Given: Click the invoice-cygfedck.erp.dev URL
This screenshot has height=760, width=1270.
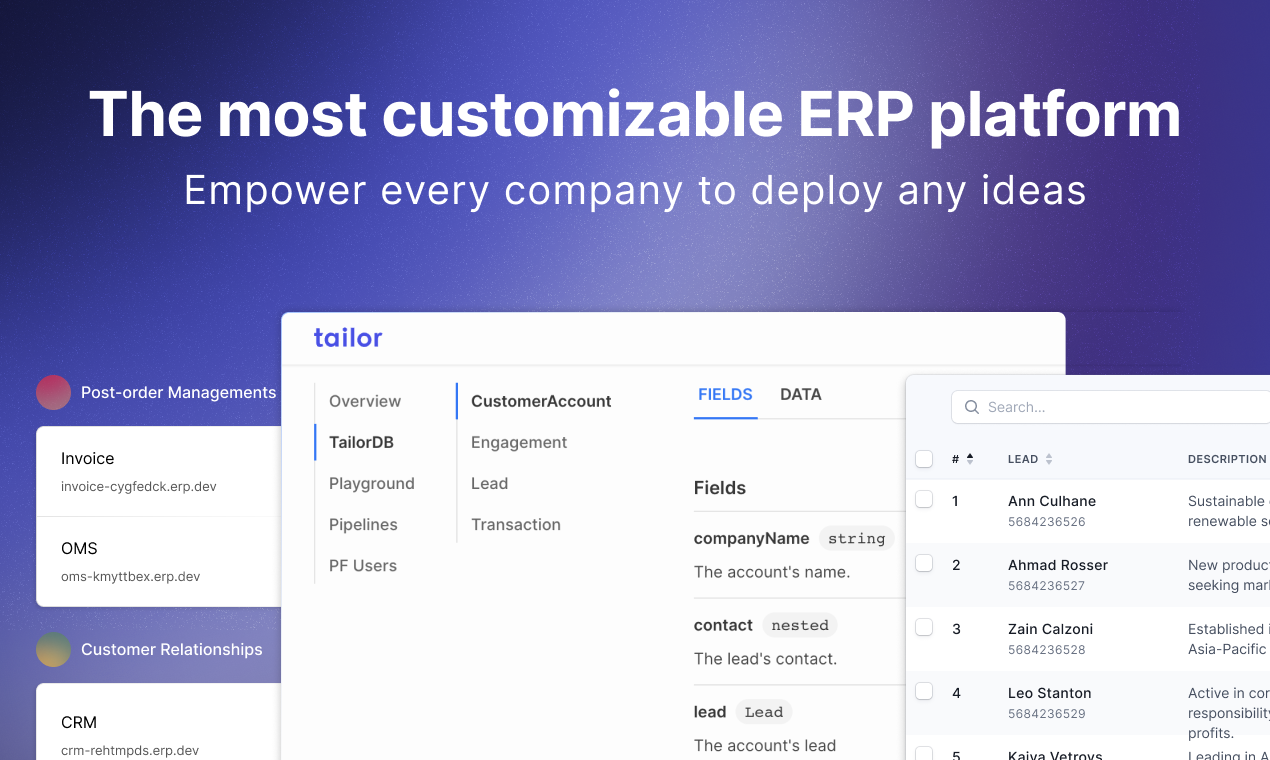Looking at the screenshot, I should (139, 487).
